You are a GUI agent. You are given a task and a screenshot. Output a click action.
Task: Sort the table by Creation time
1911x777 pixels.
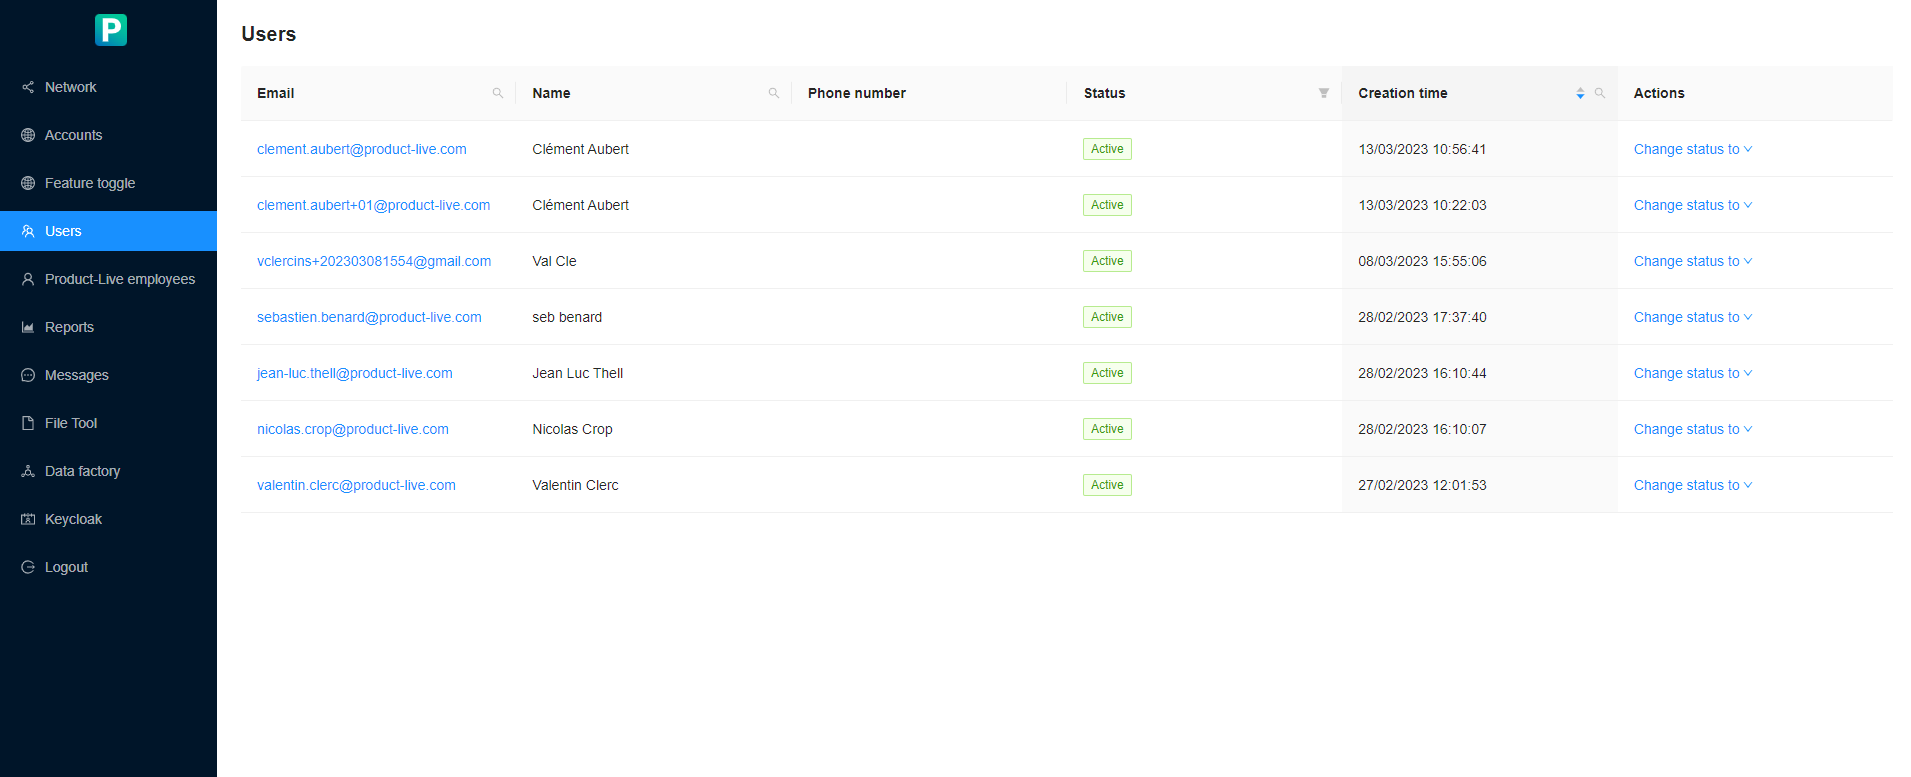1579,93
